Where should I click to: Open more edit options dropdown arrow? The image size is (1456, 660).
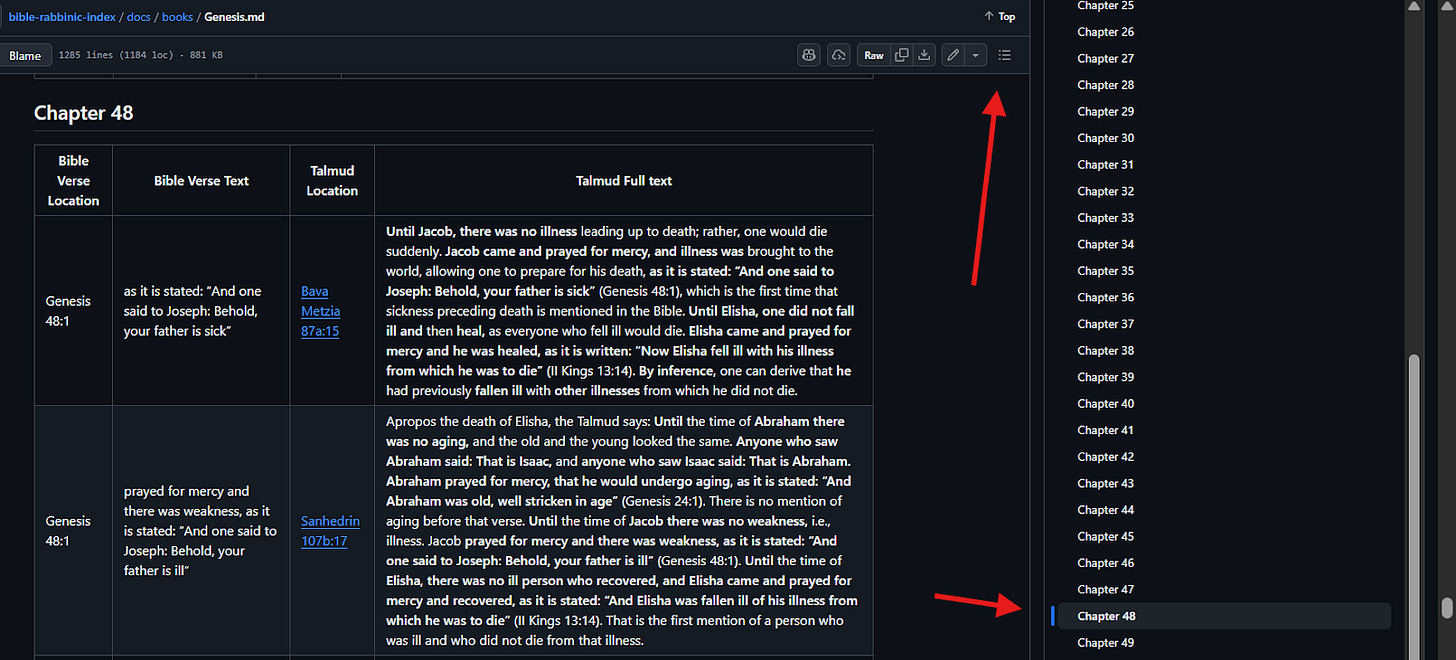click(976, 55)
